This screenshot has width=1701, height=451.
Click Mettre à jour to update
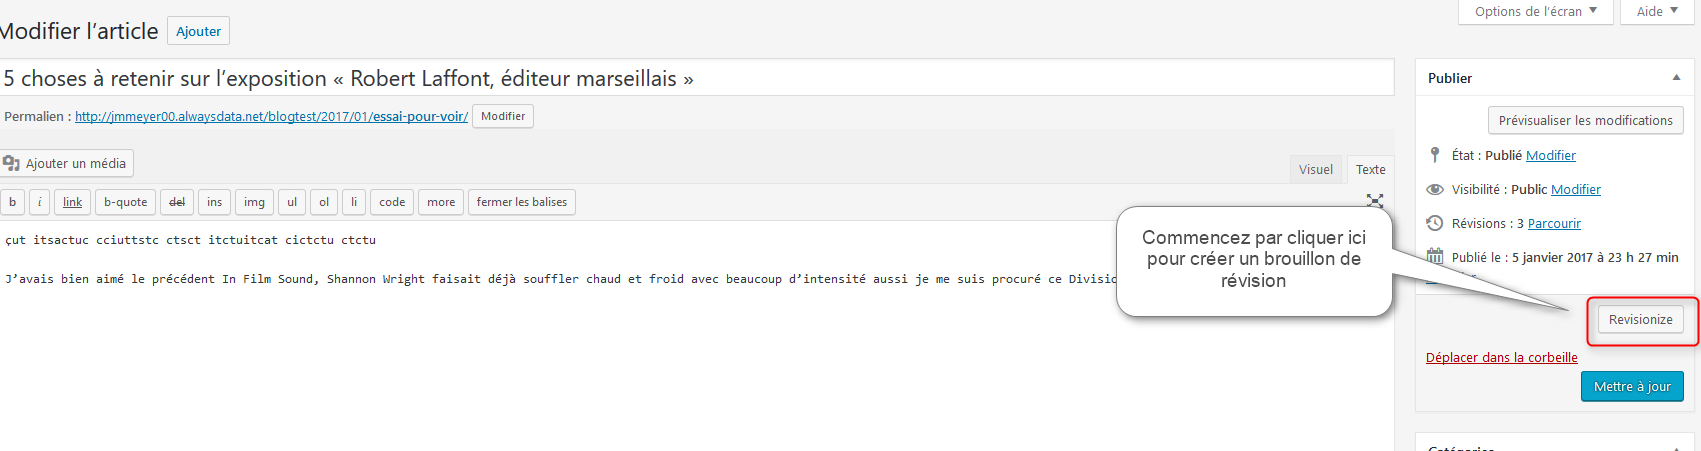pos(1632,386)
